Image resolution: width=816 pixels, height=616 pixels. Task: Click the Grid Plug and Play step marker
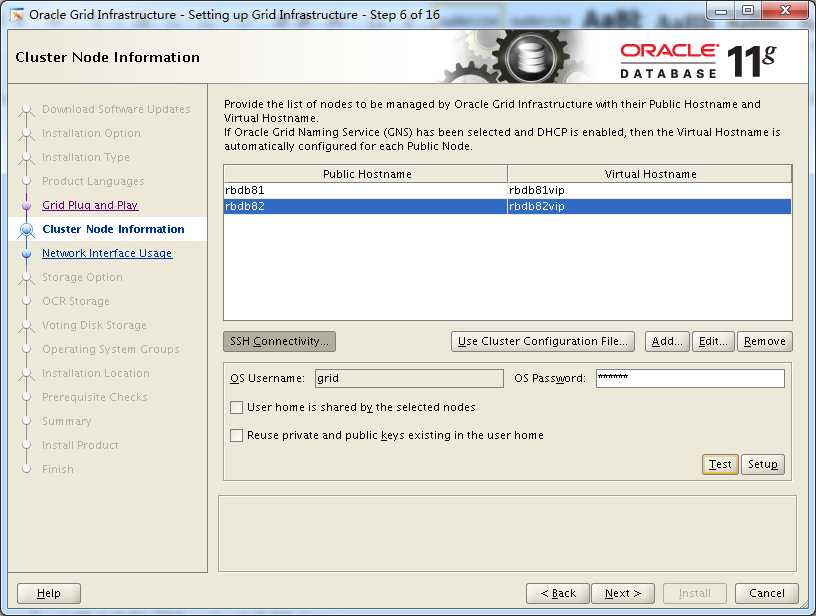click(x=27, y=206)
